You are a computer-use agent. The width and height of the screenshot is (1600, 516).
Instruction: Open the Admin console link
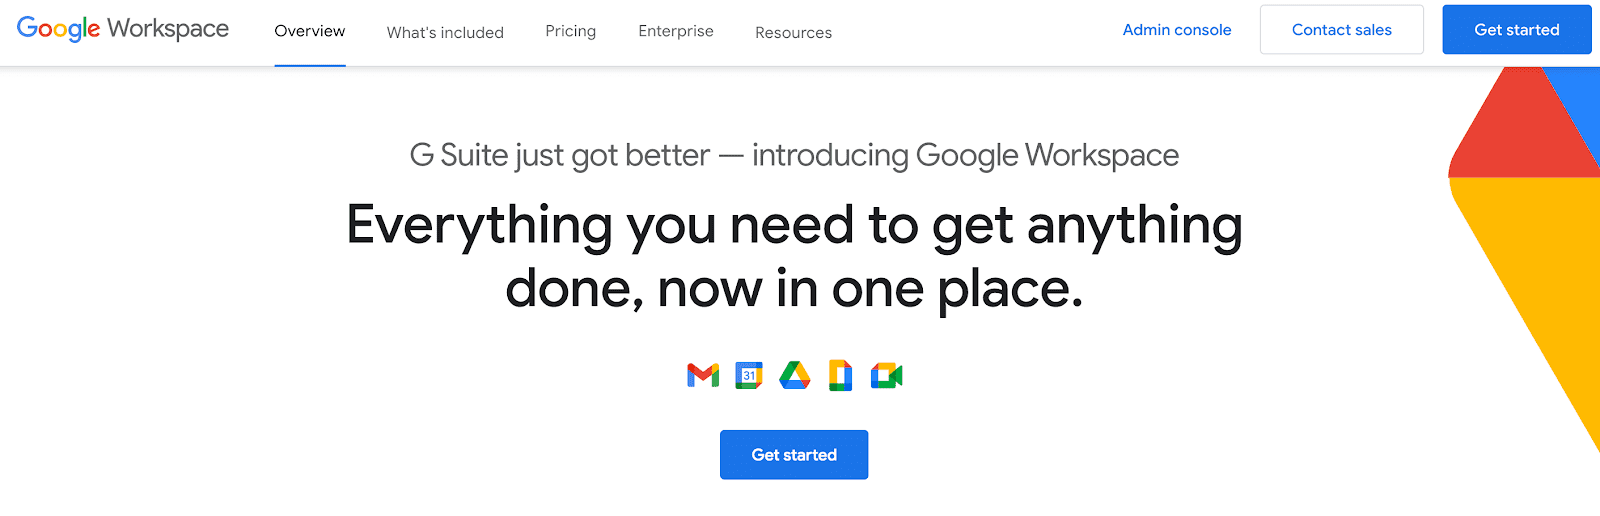point(1177,30)
